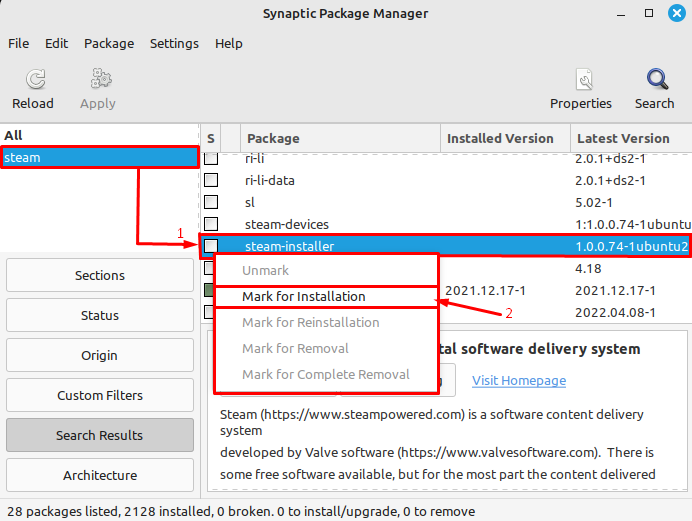Viewport: 692px width, 521px height.
Task: Select the 'steam' search result entry
Action: coord(100,157)
